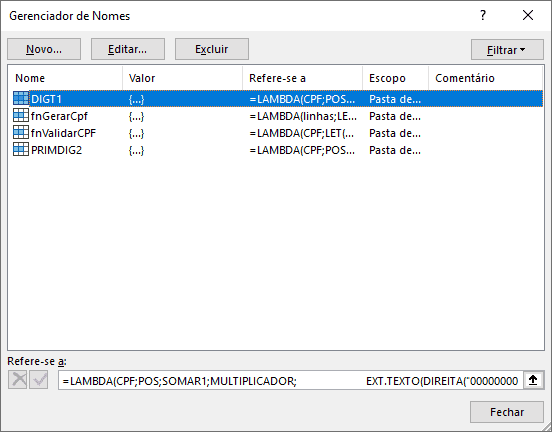Screen dimensions: 552x432
Task: Click the Novo... button
Action: [44, 49]
